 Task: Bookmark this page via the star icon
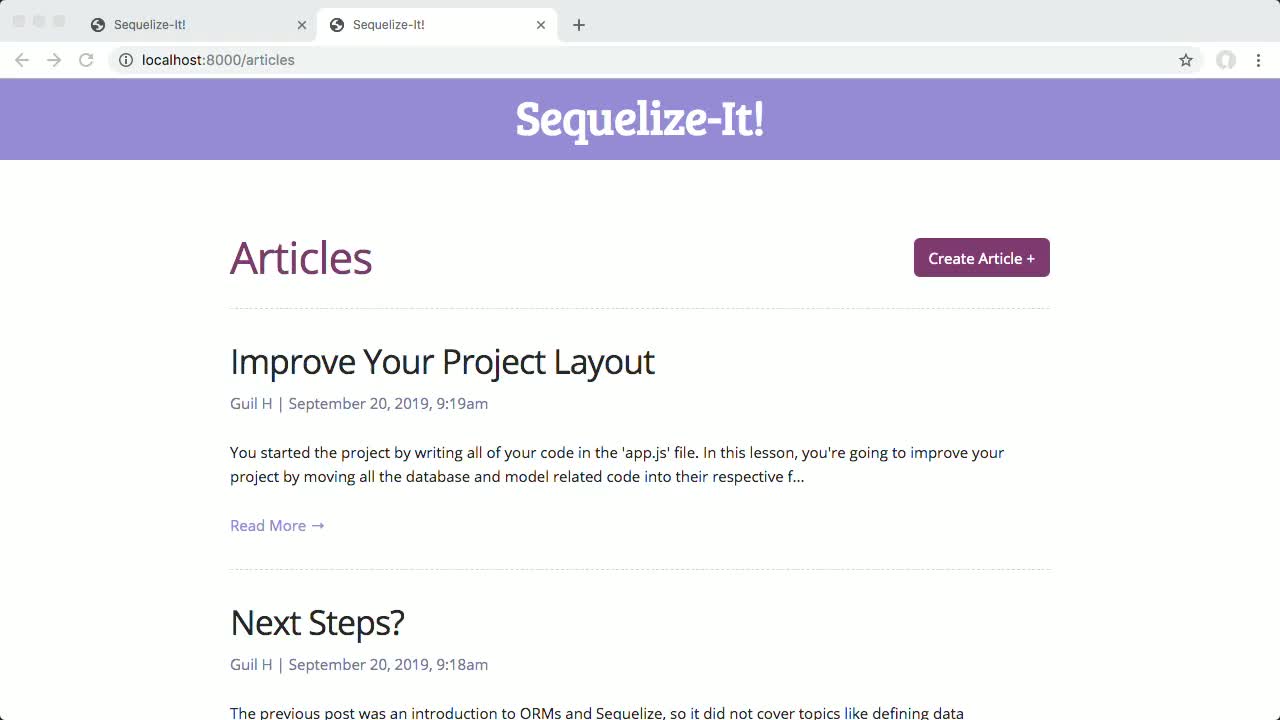click(x=1185, y=60)
